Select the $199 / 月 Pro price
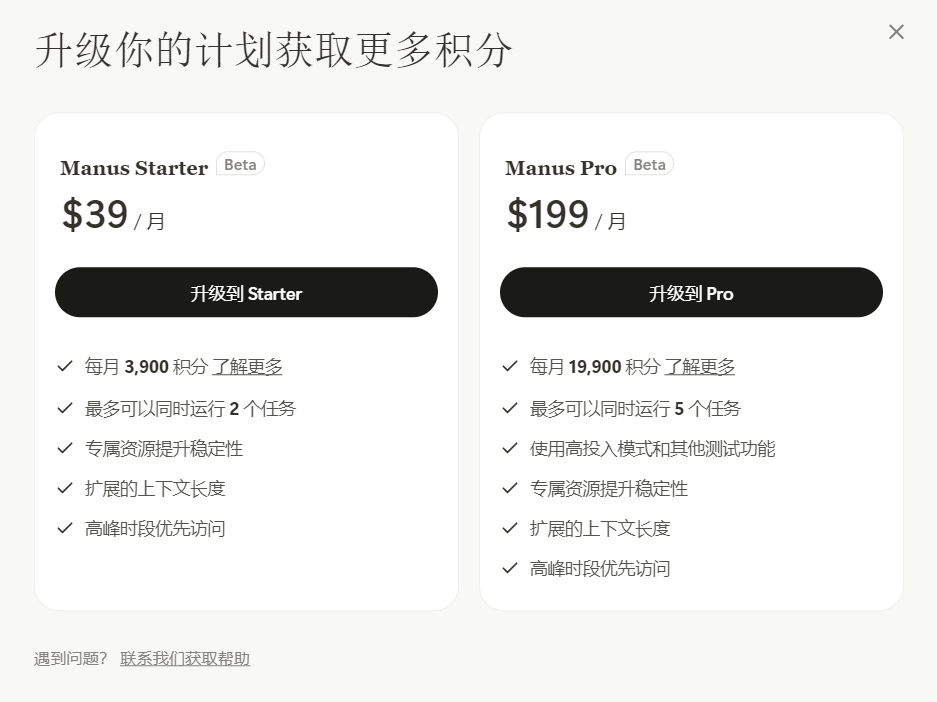The height and width of the screenshot is (702, 937). click(567, 215)
